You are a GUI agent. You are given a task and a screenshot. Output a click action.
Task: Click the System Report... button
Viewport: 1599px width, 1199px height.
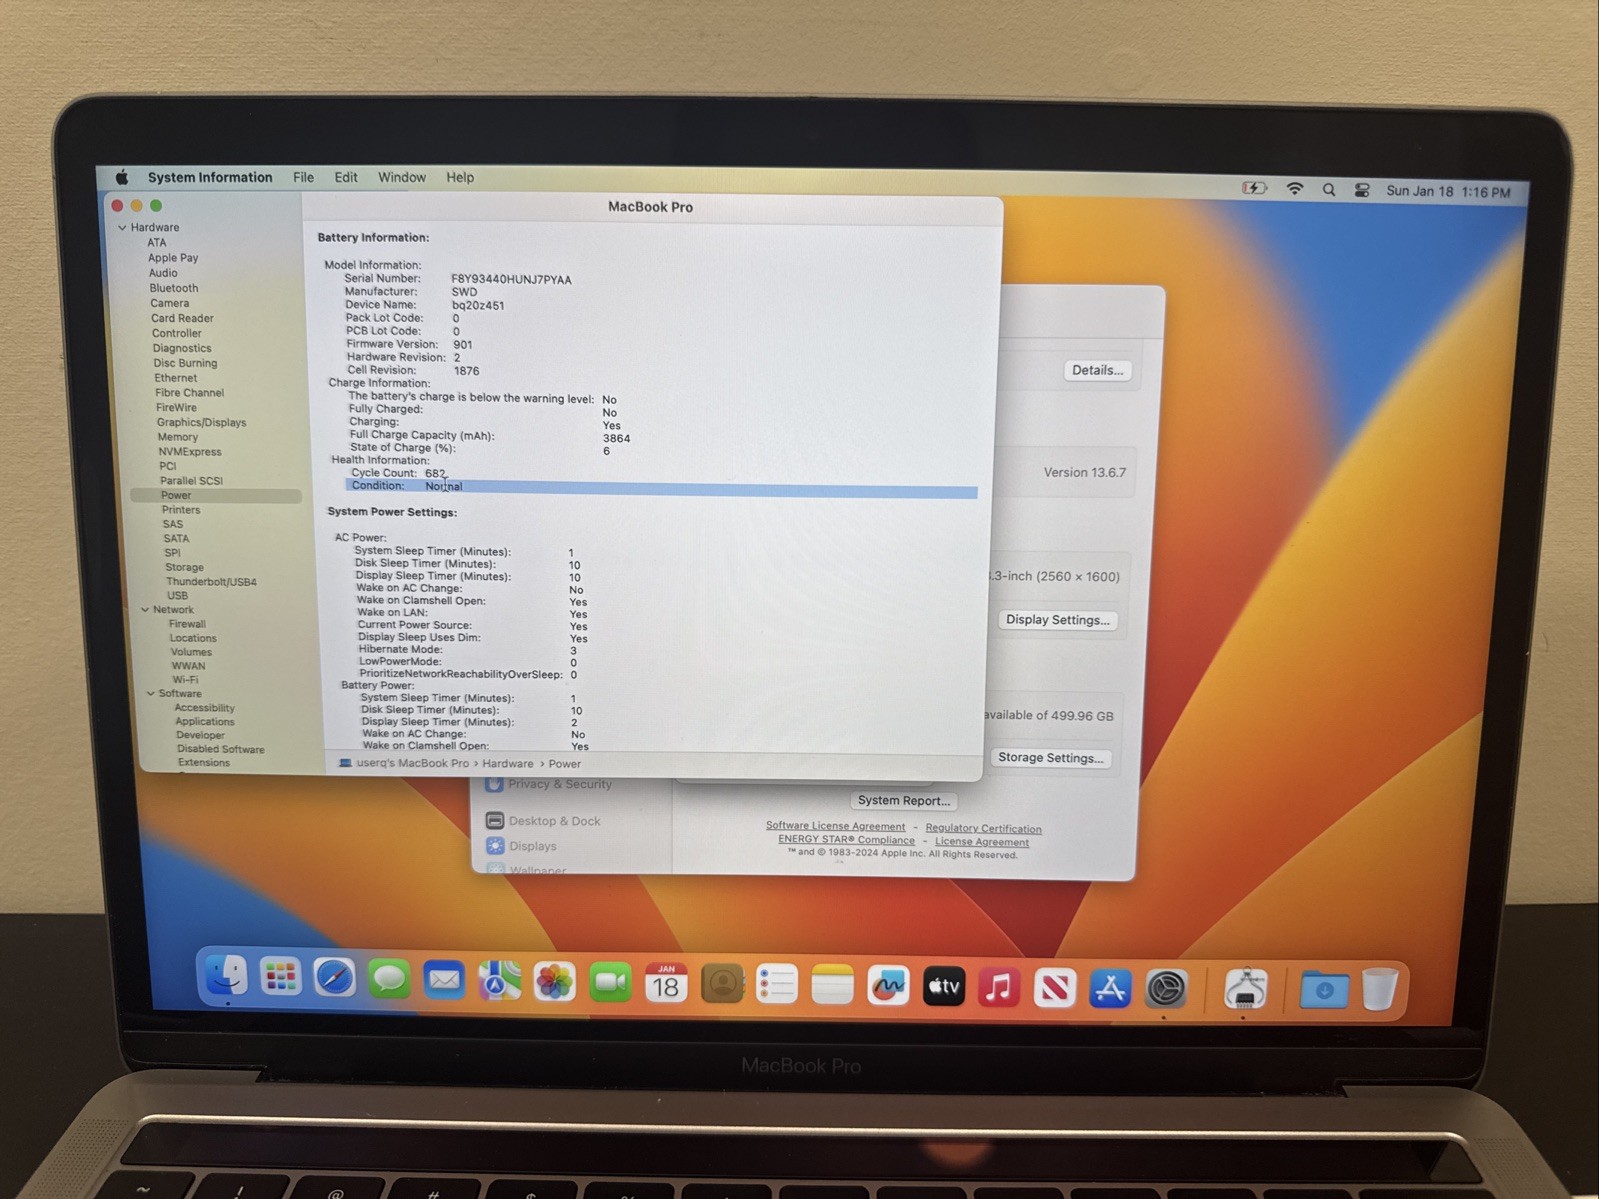(904, 800)
